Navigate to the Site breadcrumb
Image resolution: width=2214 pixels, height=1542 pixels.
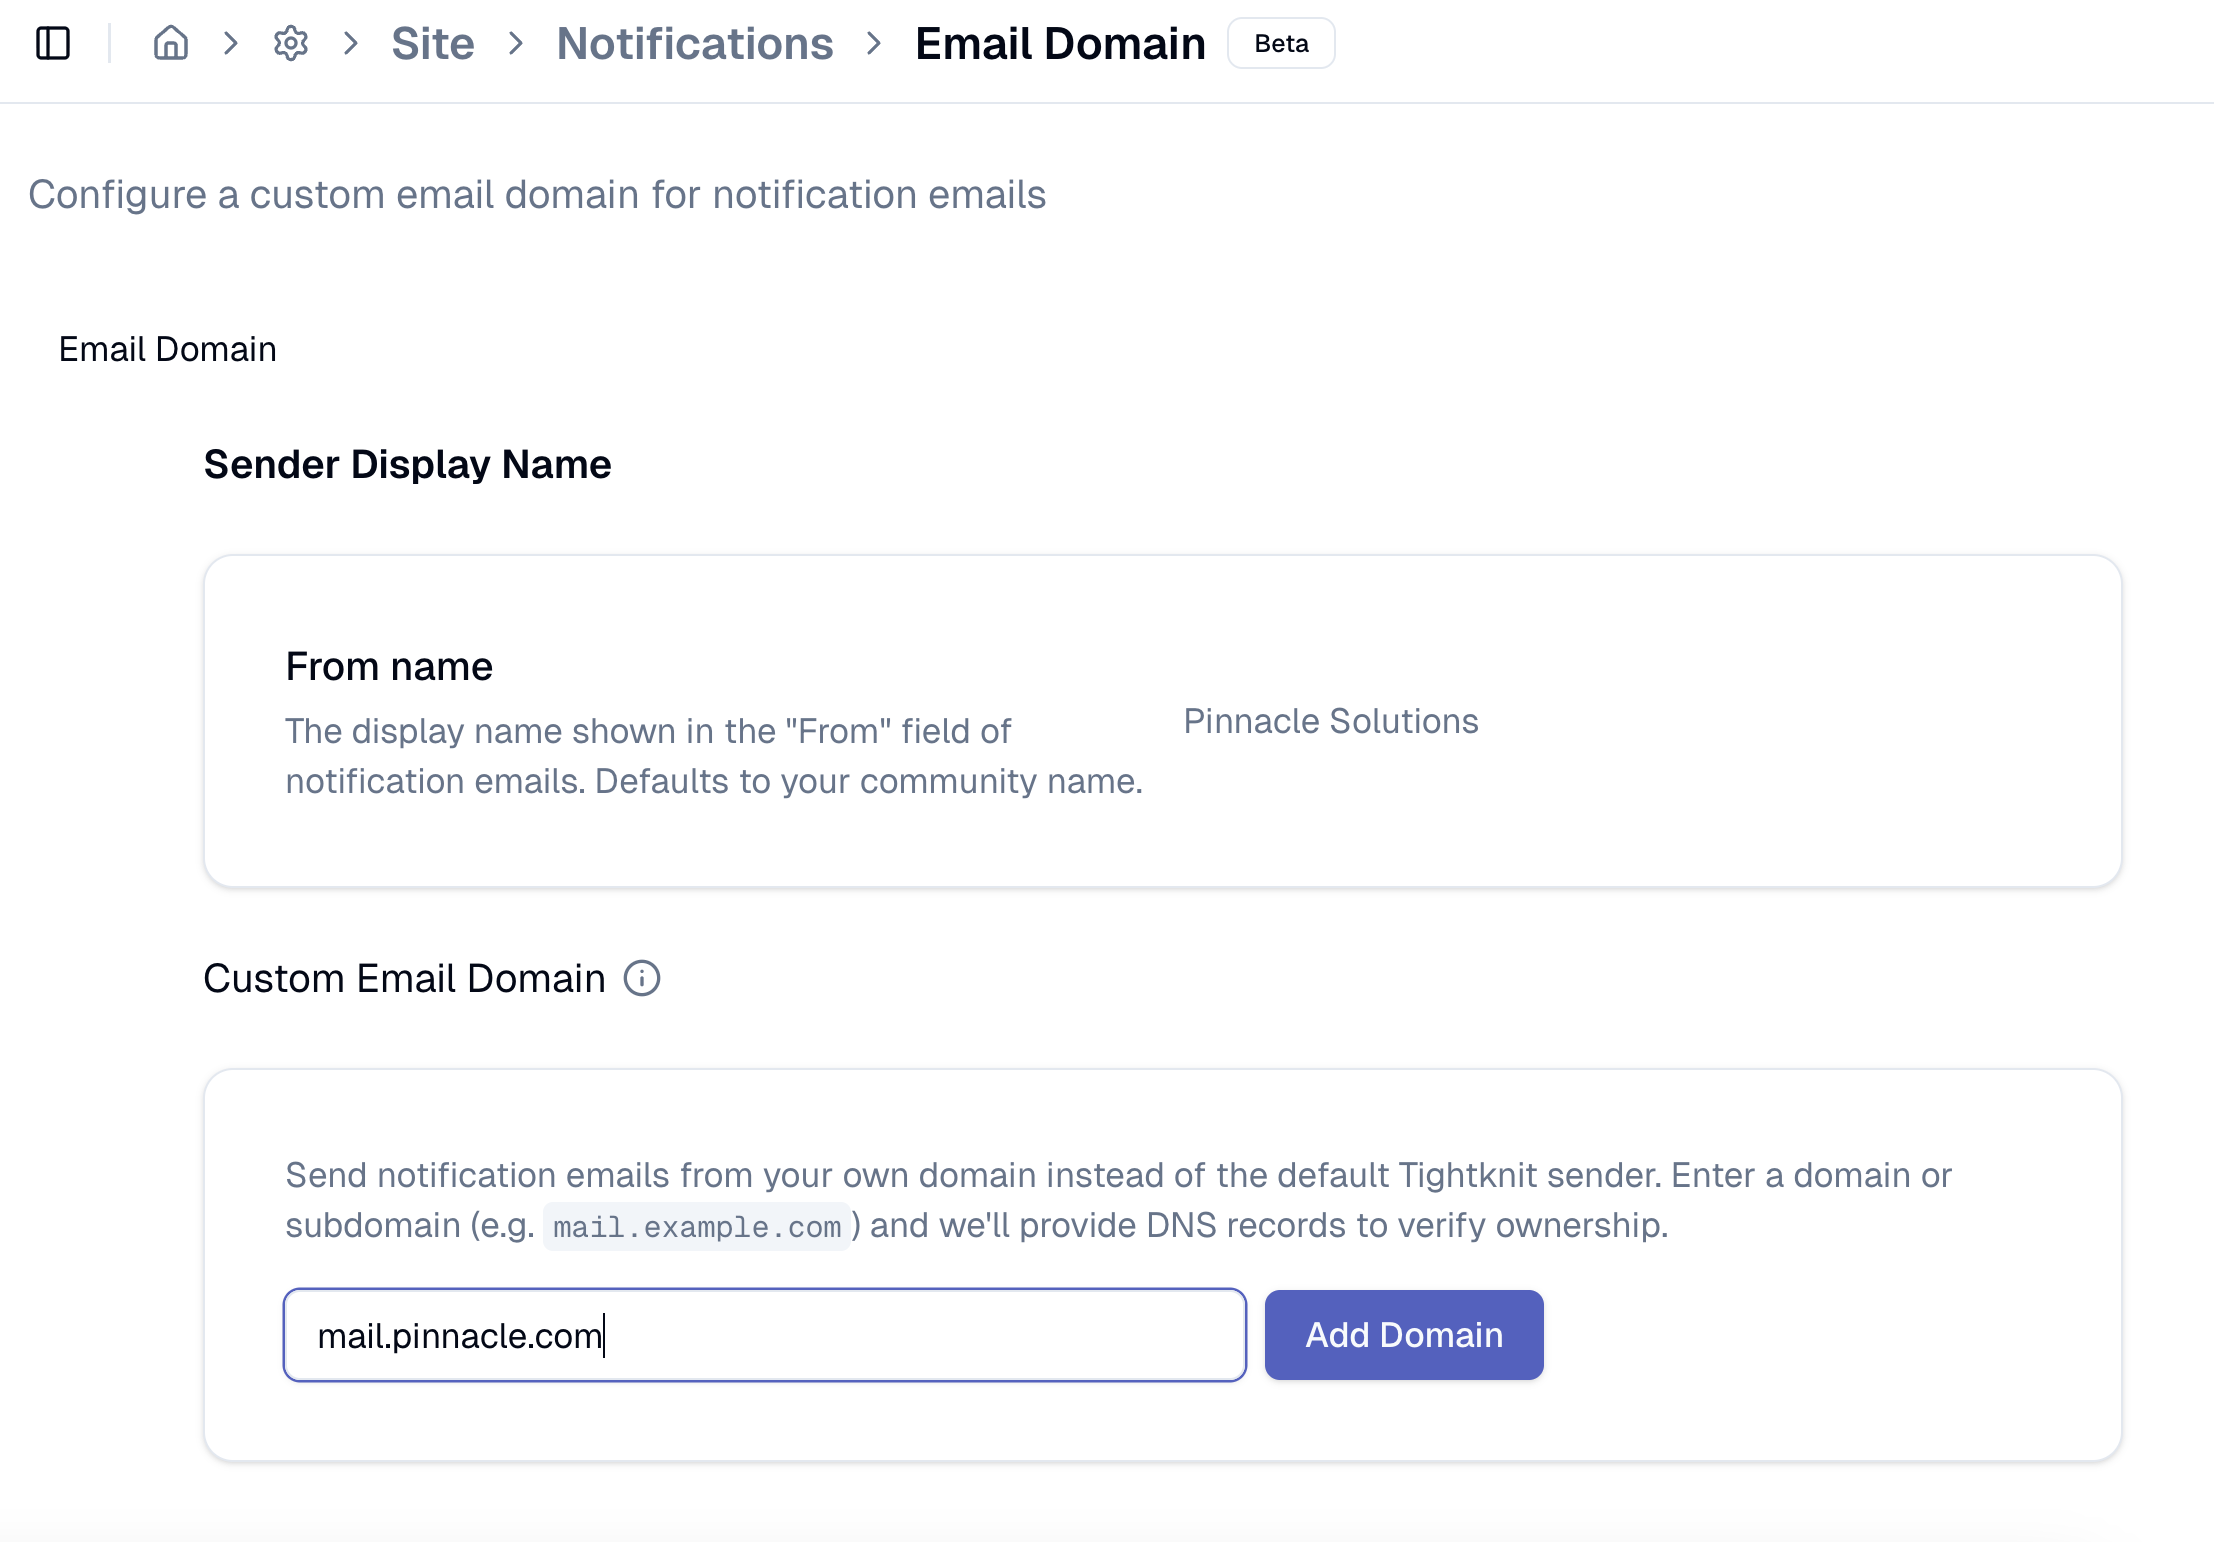click(432, 43)
